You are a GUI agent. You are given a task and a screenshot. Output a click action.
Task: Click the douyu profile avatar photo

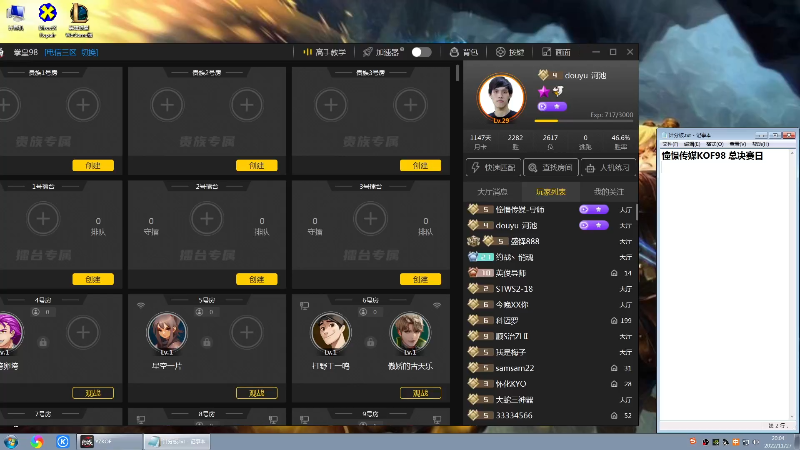click(501, 98)
